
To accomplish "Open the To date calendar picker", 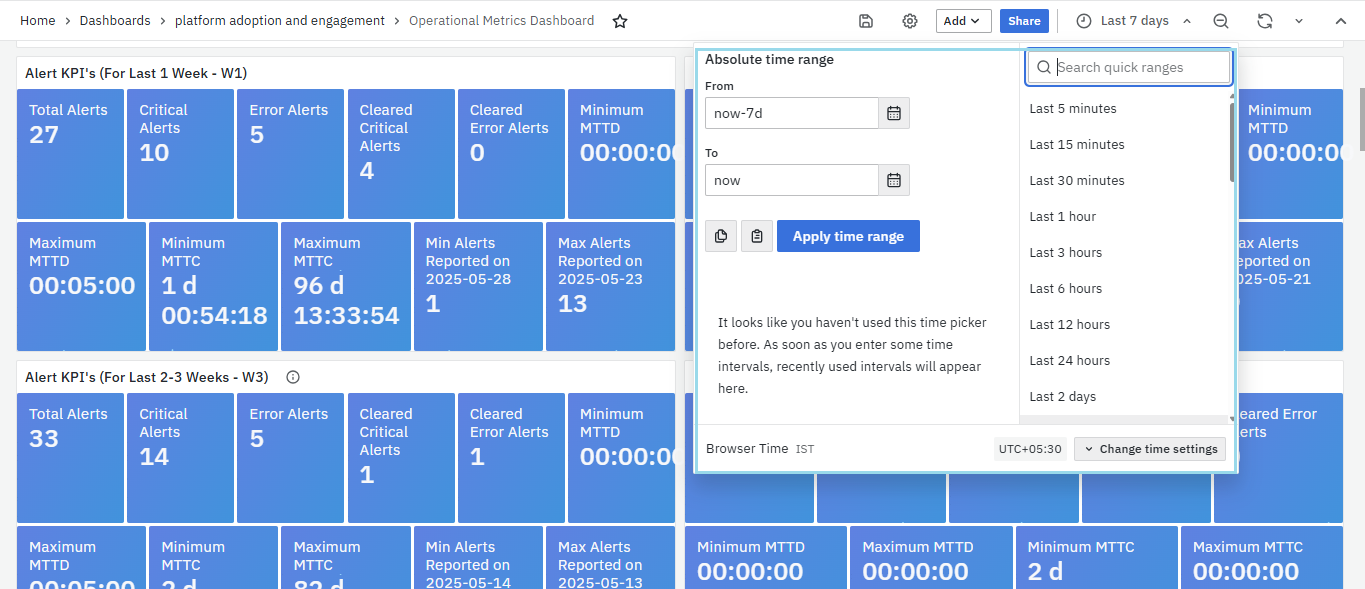I will tap(894, 180).
